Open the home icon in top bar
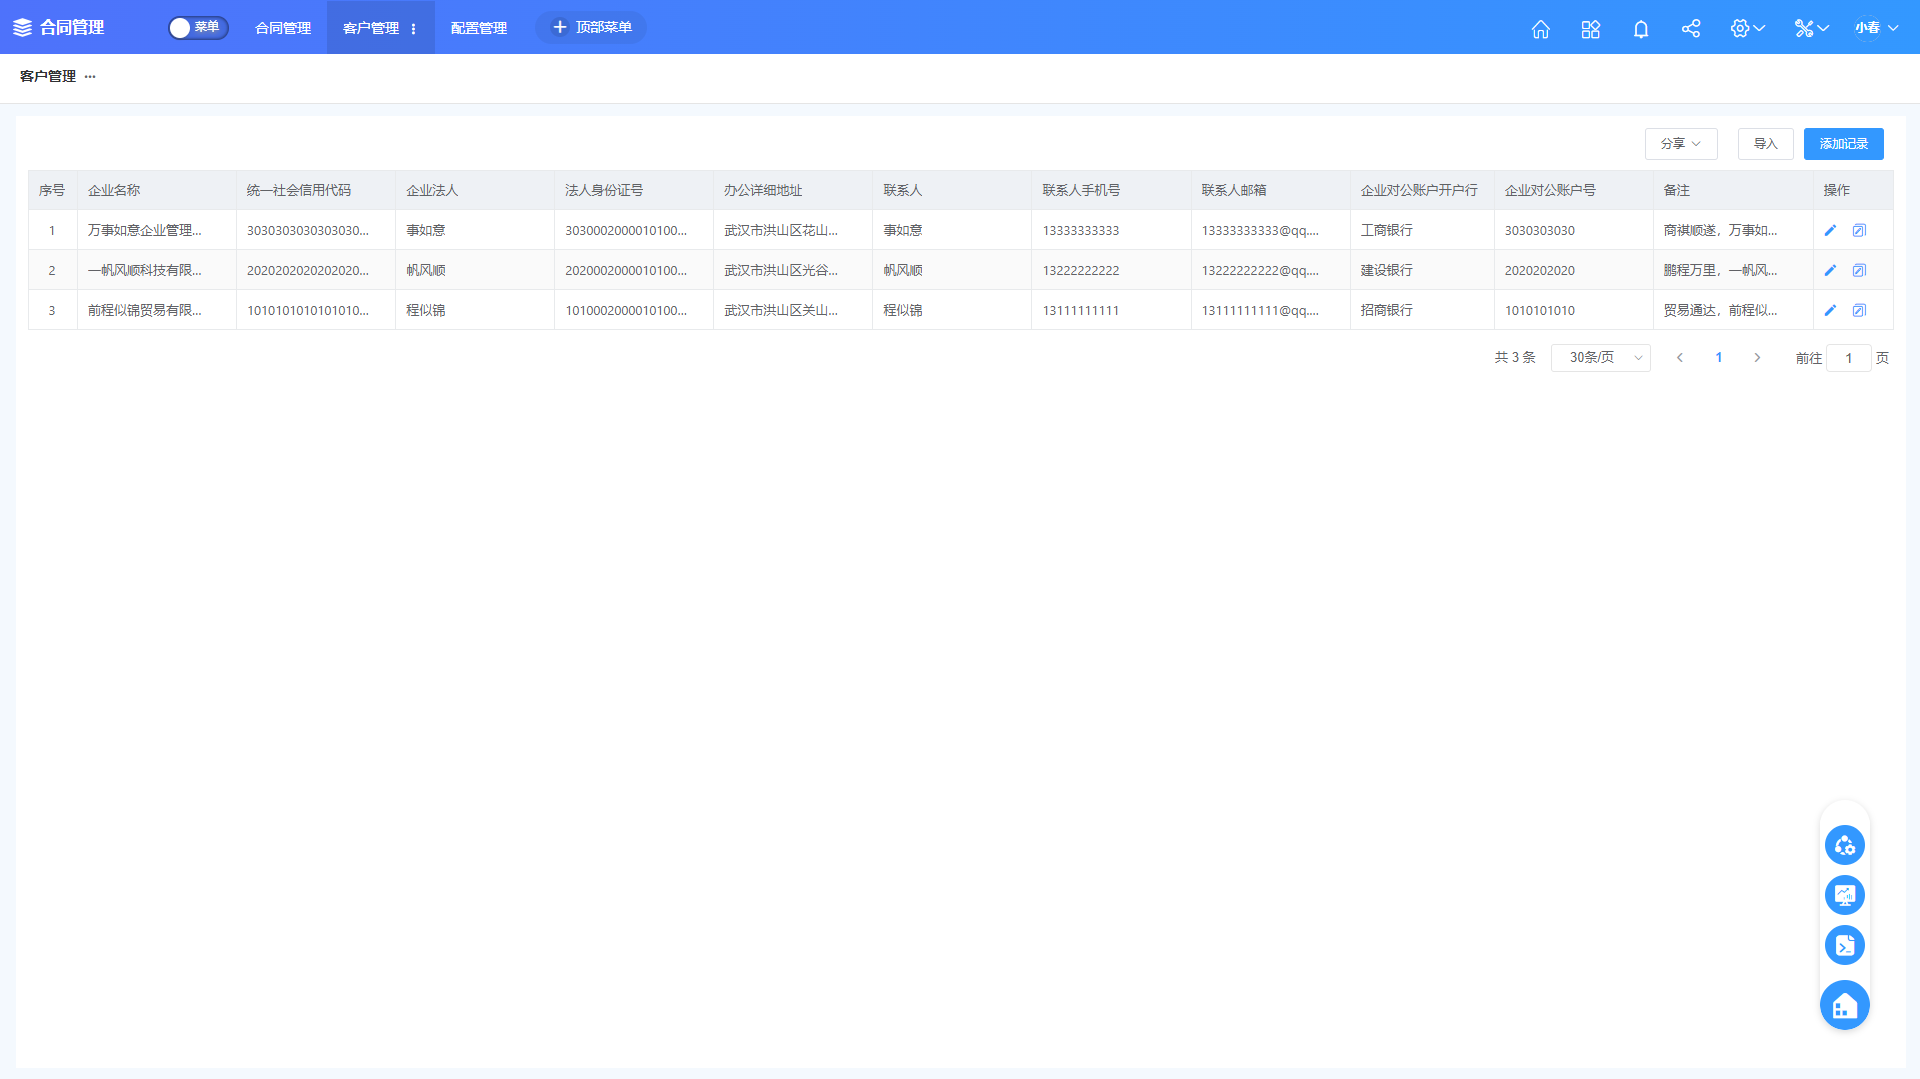Screen dimensions: 1920x1079 click(x=1540, y=28)
